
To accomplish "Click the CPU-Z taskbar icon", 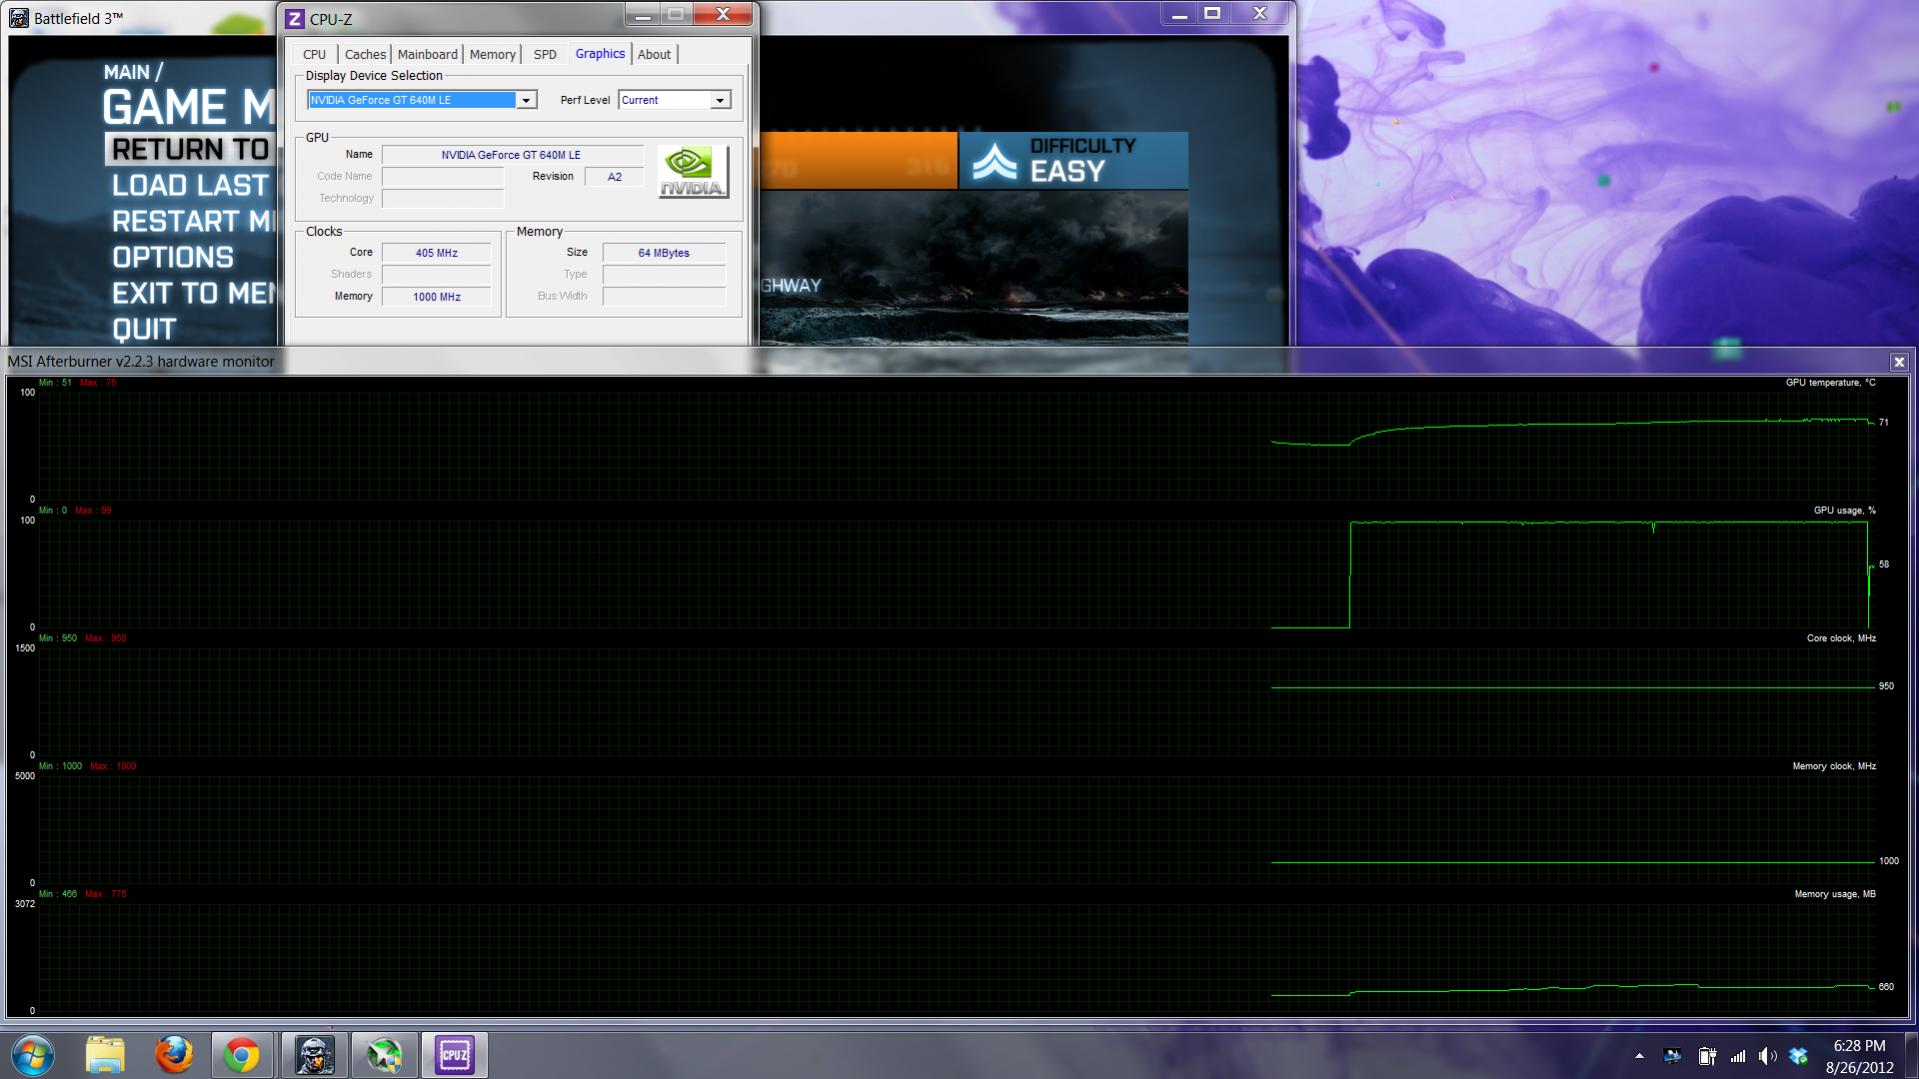I will (x=454, y=1055).
